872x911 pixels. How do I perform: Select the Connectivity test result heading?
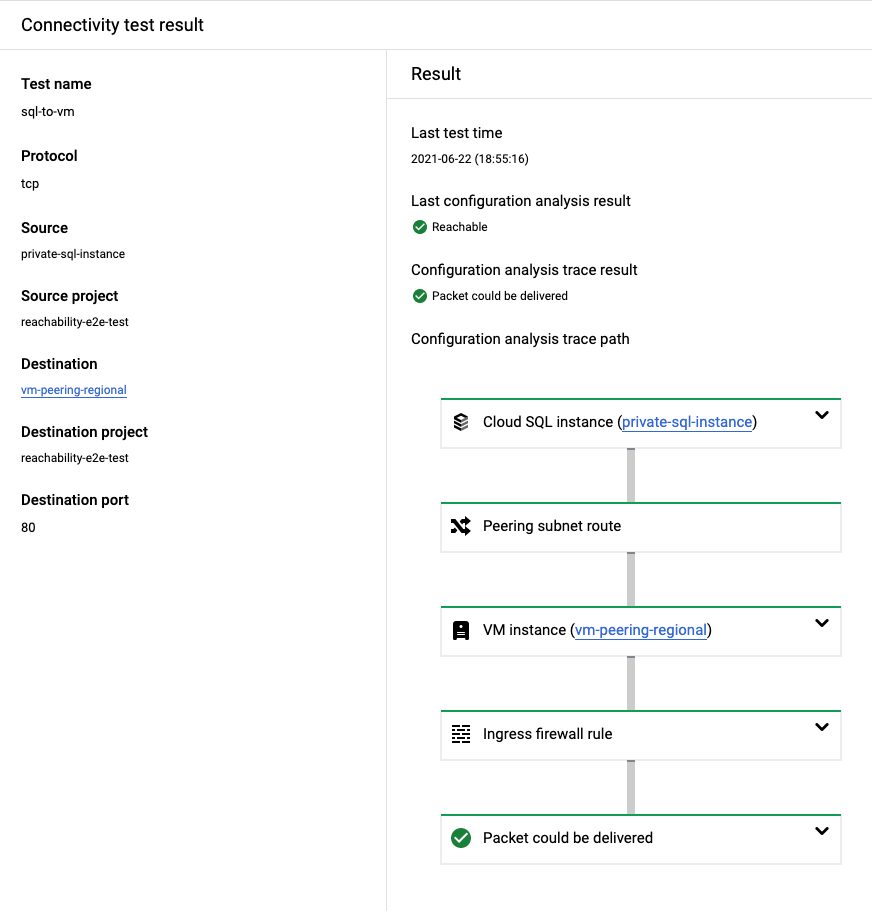(x=112, y=24)
